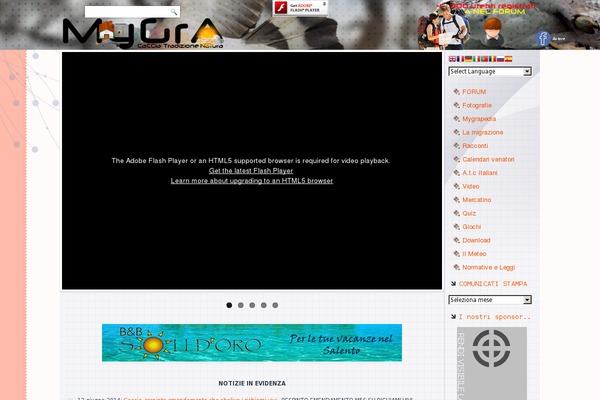Viewport: 600px width, 400px height.
Task: Click the arrow icon beside COMUNICATI STAMPA
Action: (x=453, y=284)
